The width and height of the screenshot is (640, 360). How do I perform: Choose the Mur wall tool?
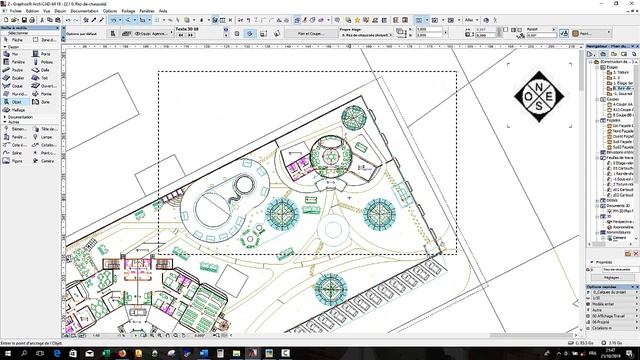click(11, 54)
